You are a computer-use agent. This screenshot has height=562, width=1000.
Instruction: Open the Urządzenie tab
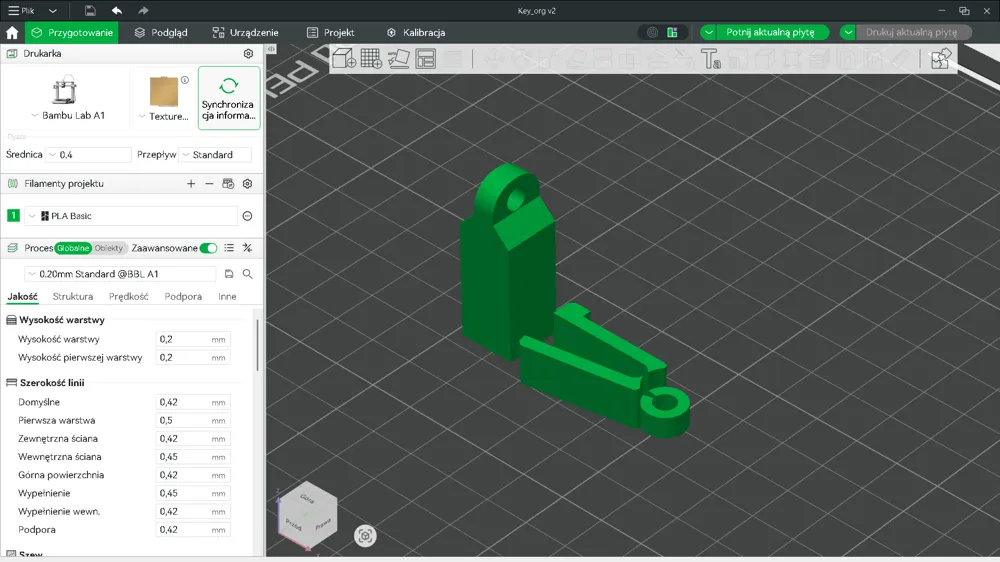(x=246, y=33)
